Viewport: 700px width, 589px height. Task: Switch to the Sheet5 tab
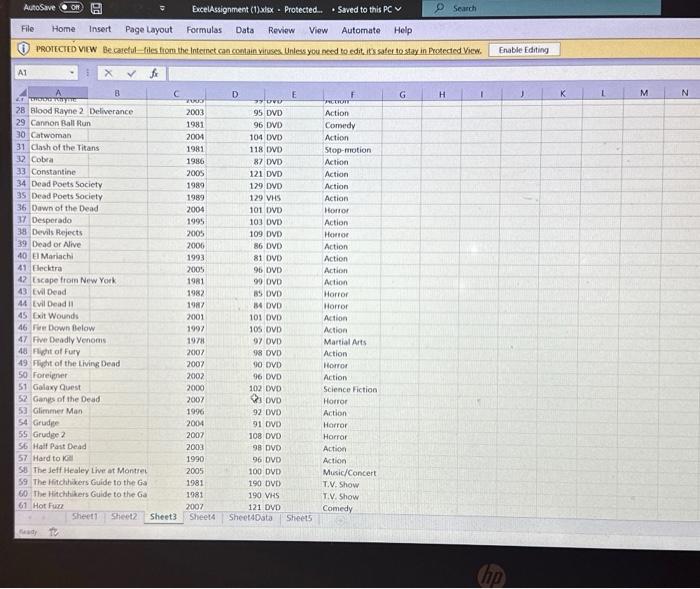pyautogui.click(x=299, y=518)
